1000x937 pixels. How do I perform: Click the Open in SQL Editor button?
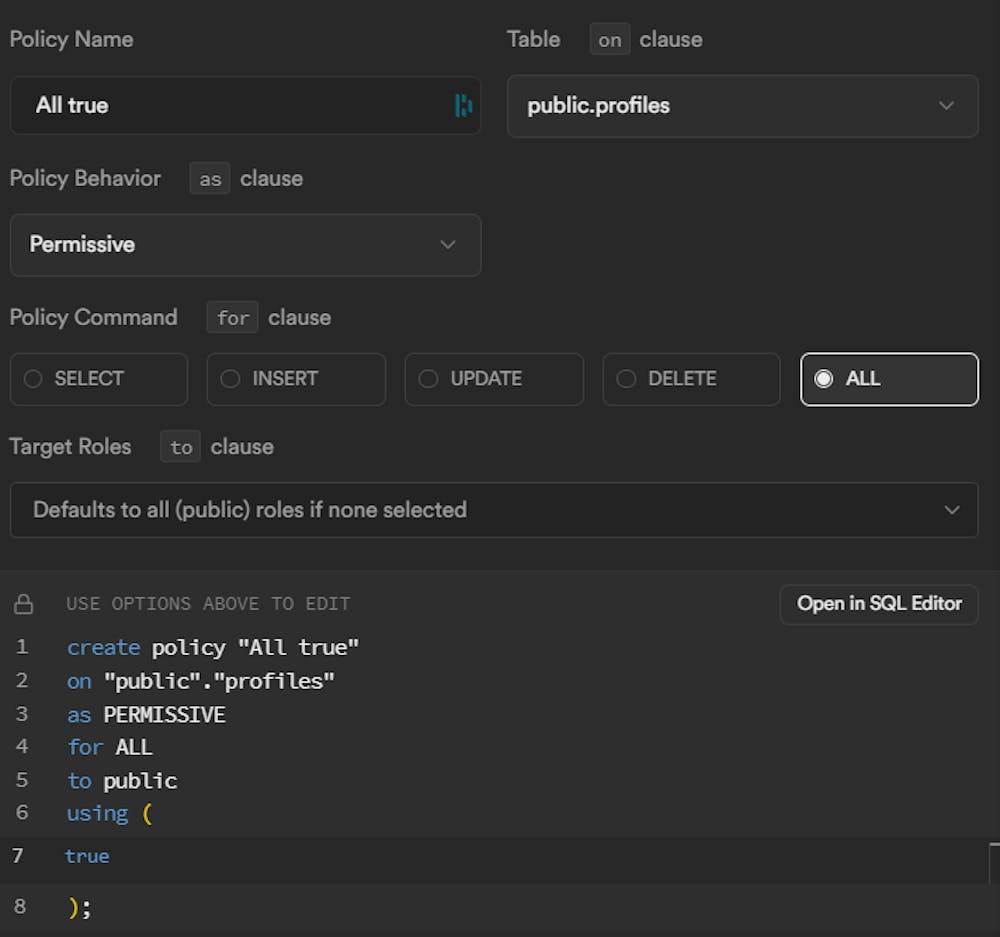pyautogui.click(x=879, y=604)
